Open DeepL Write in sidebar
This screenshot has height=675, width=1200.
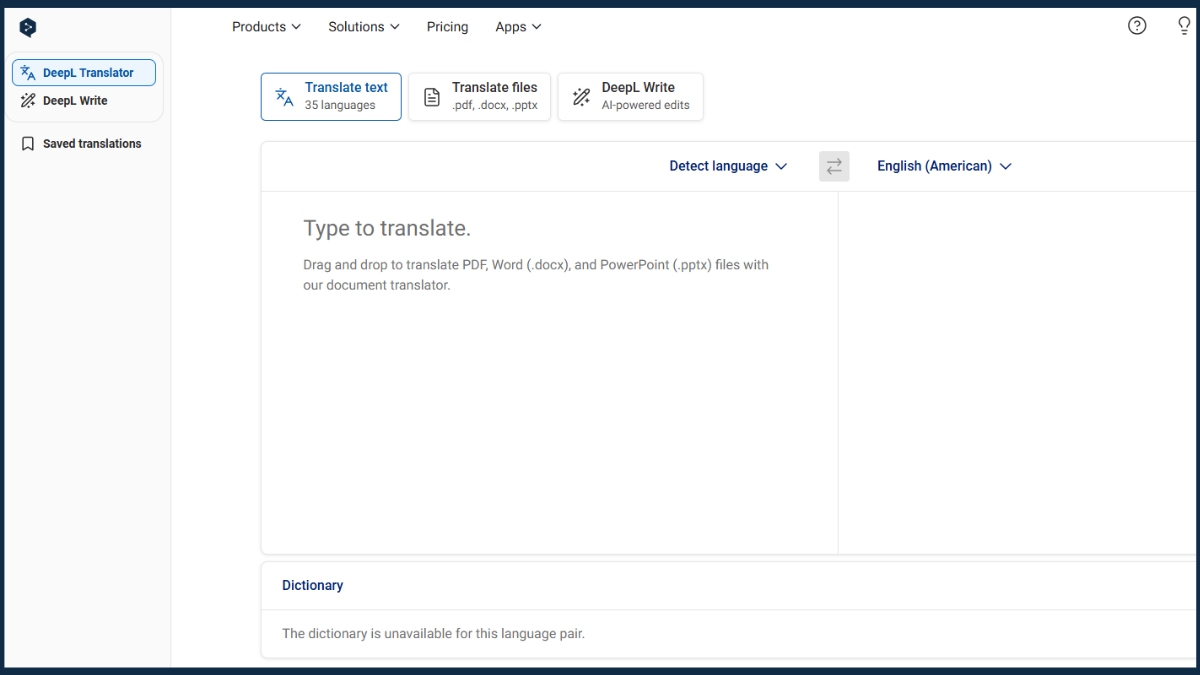click(x=84, y=101)
